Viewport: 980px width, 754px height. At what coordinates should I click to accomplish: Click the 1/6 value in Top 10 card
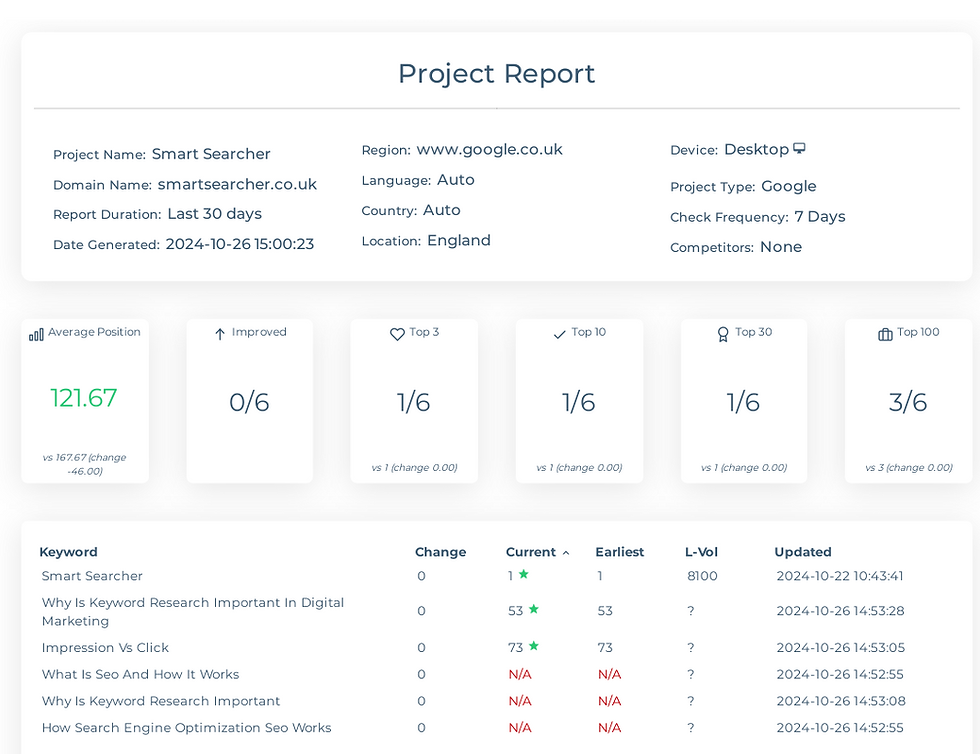(578, 402)
